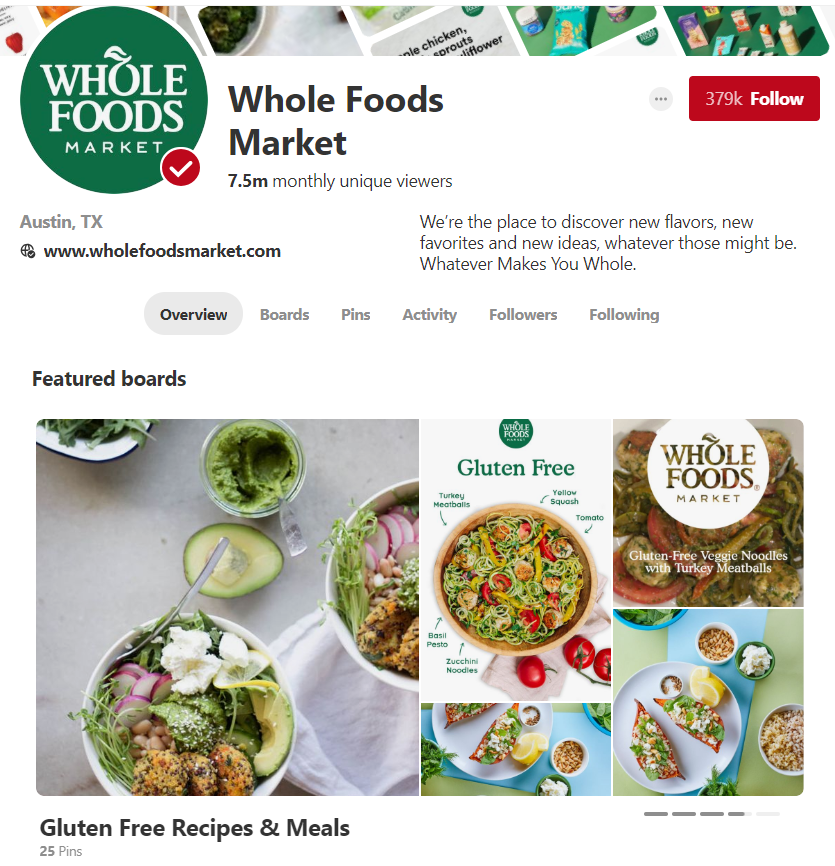Visit www.wholefoodsmarket.com link
The width and height of the screenshot is (835, 866).
coord(162,251)
